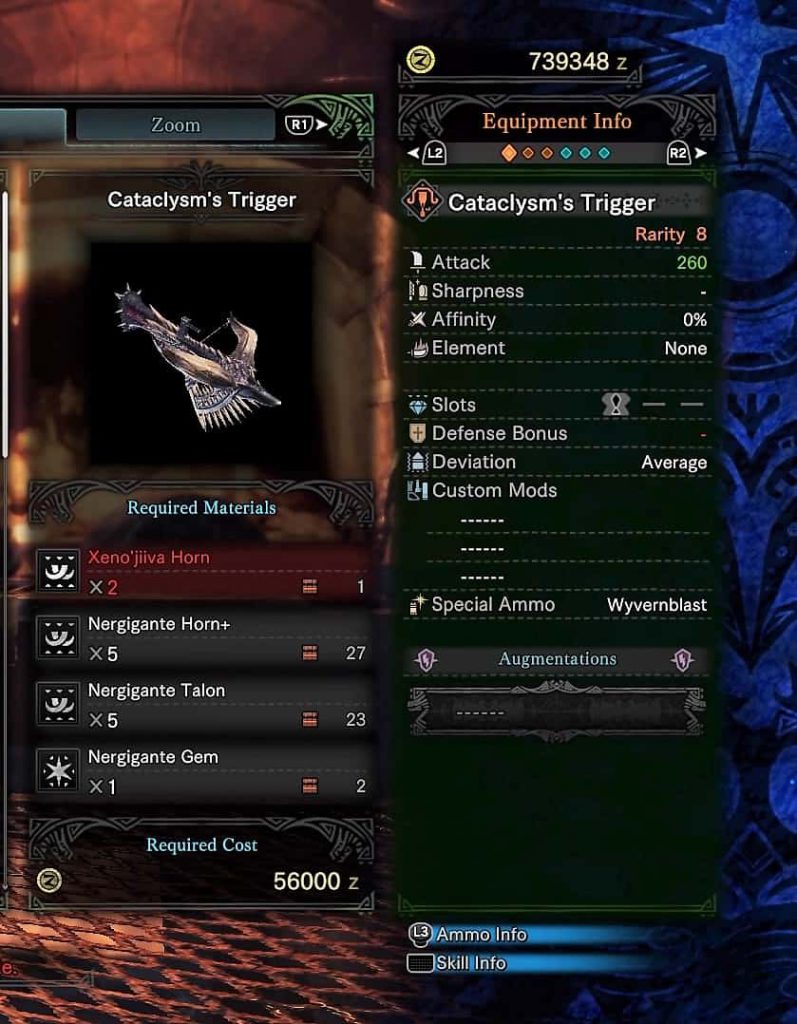
Task: Click the Special Ammo icon
Action: (x=417, y=605)
